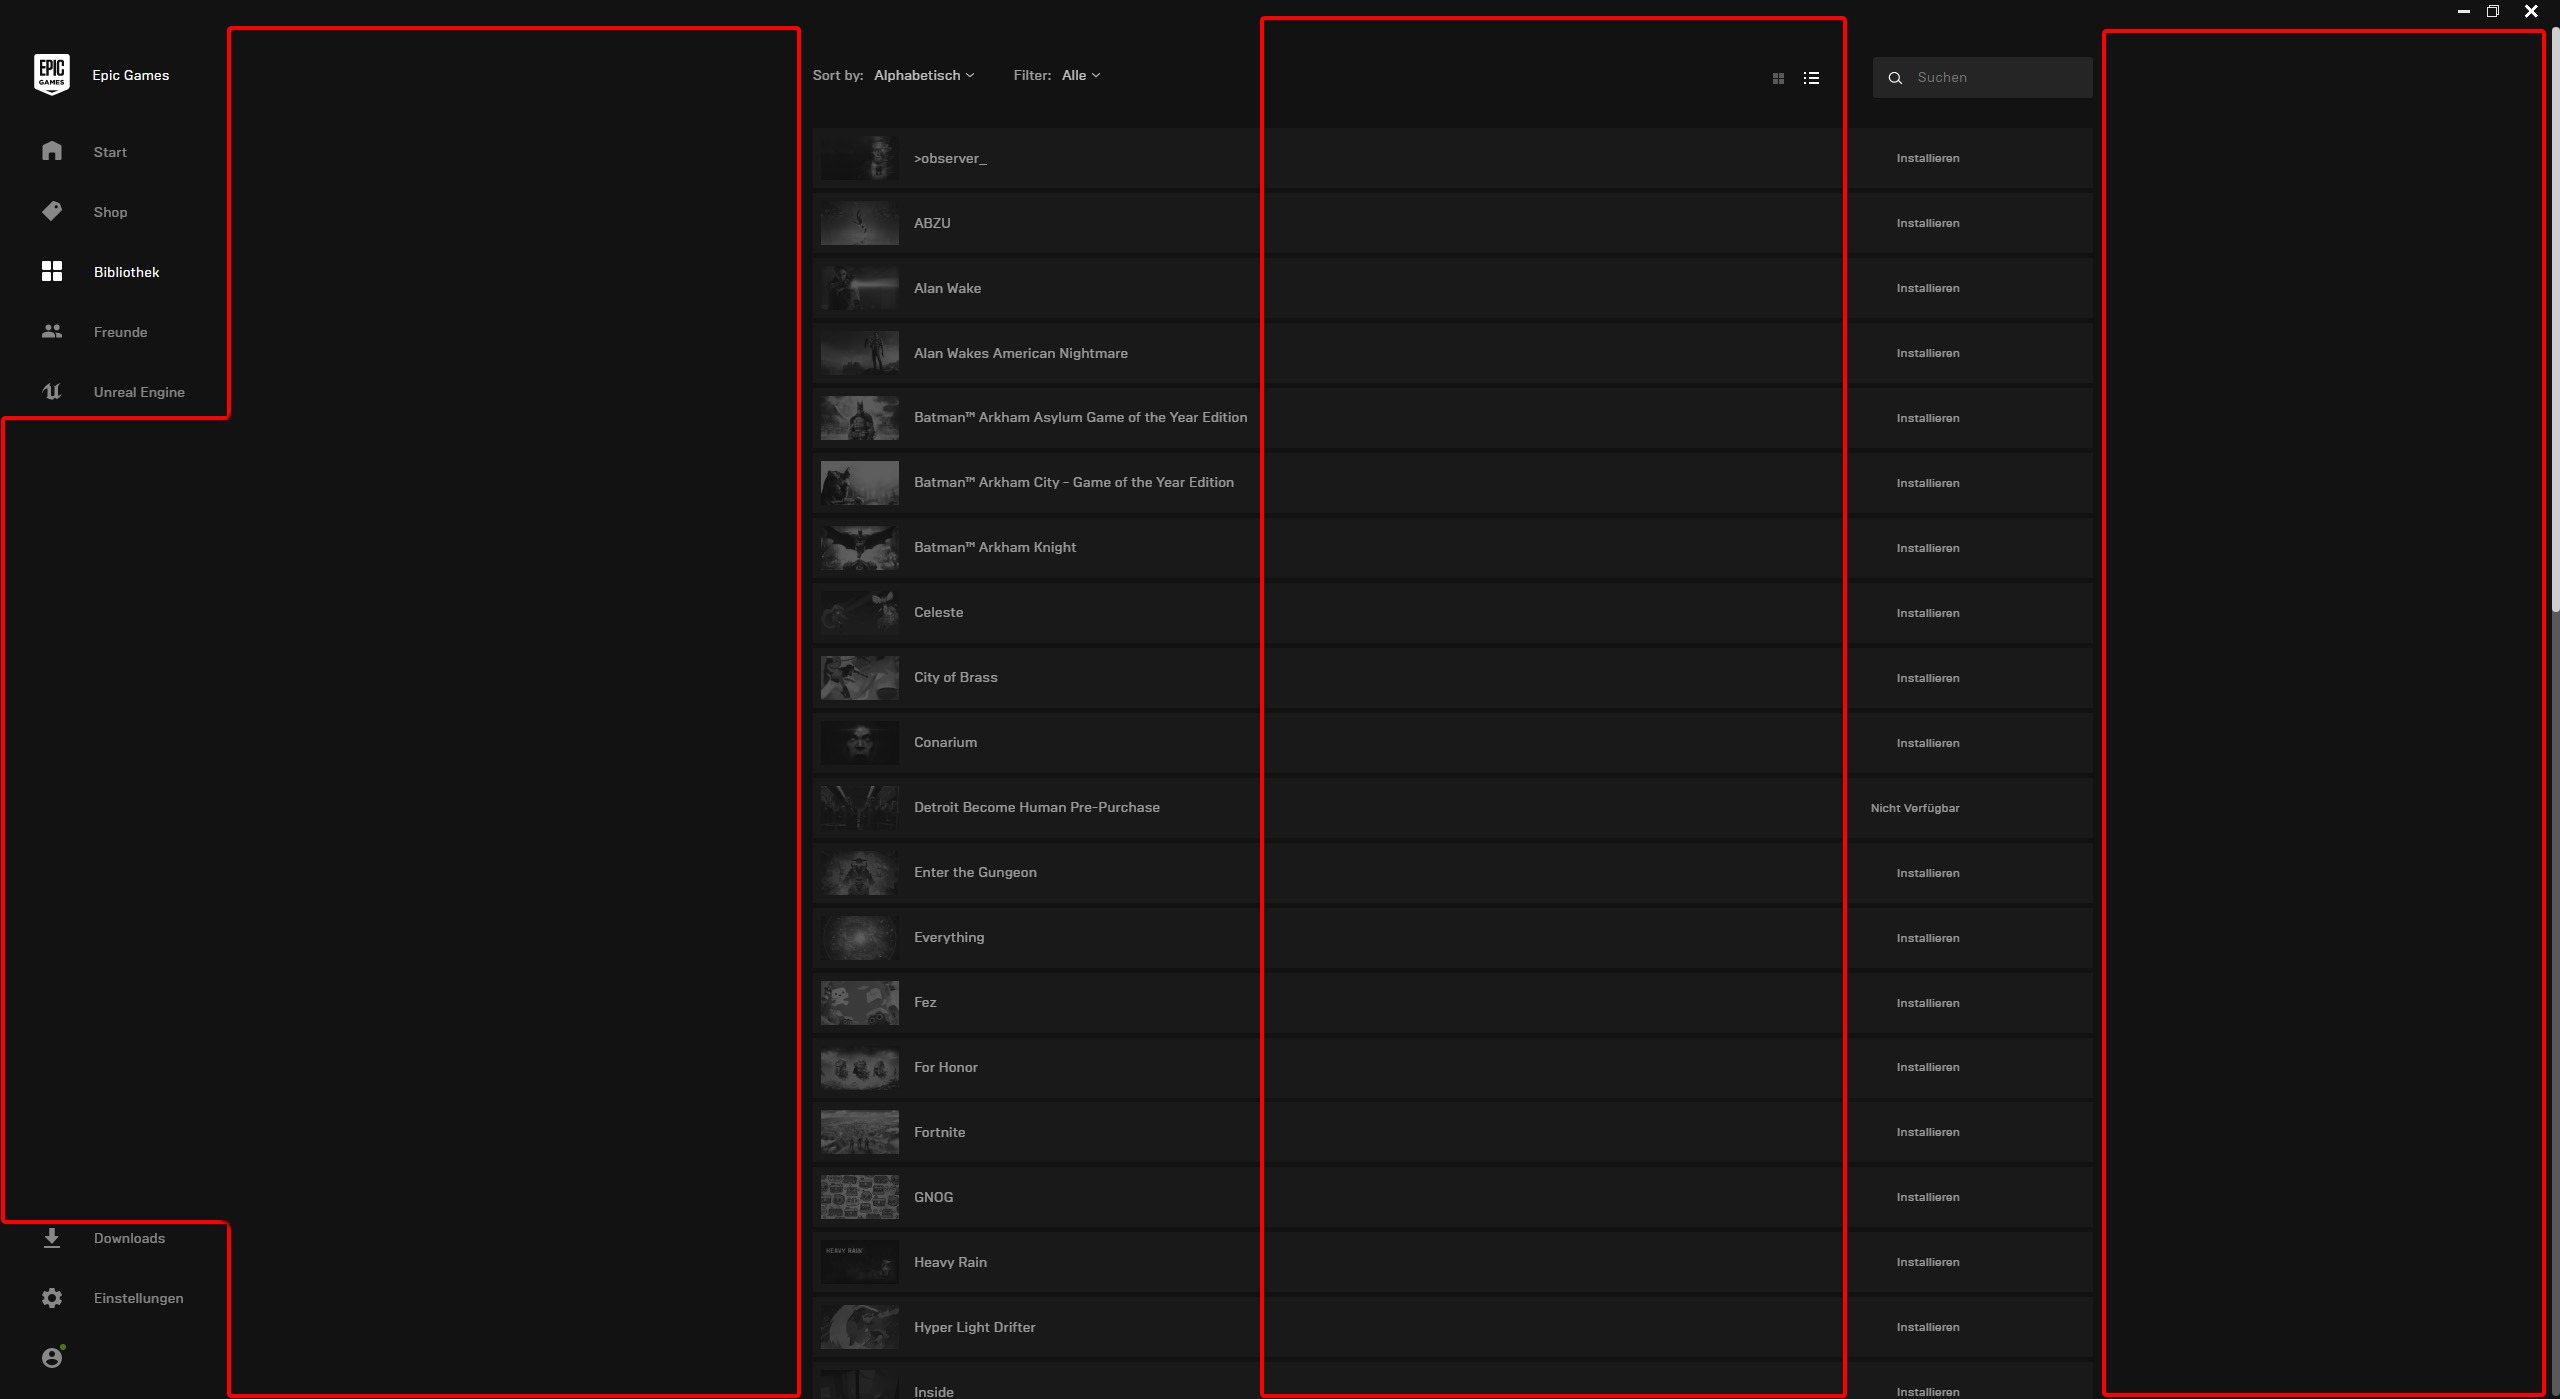
Task: Open the Unreal Engine section
Action: pos(139,392)
